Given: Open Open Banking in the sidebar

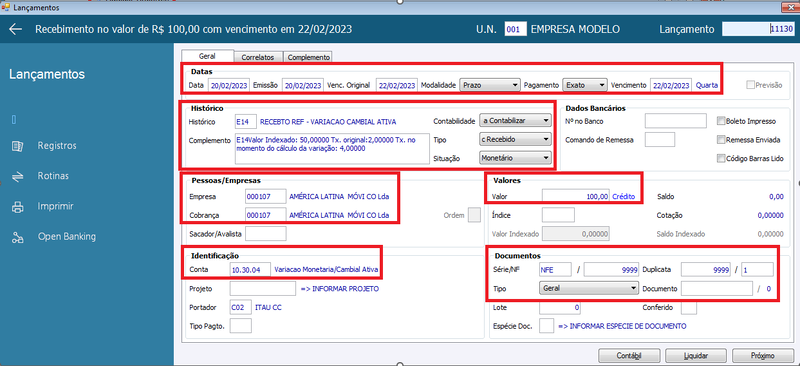Looking at the screenshot, I should [66, 236].
